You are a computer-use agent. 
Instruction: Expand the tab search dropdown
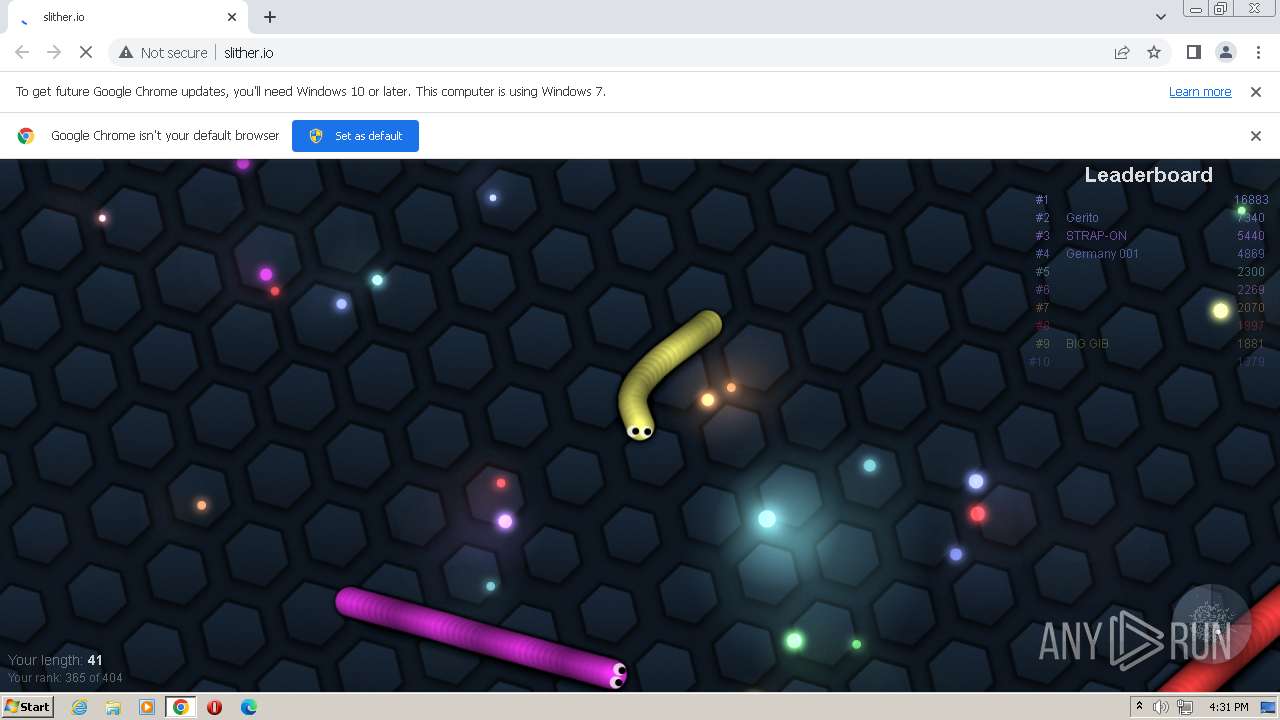pos(1160,17)
